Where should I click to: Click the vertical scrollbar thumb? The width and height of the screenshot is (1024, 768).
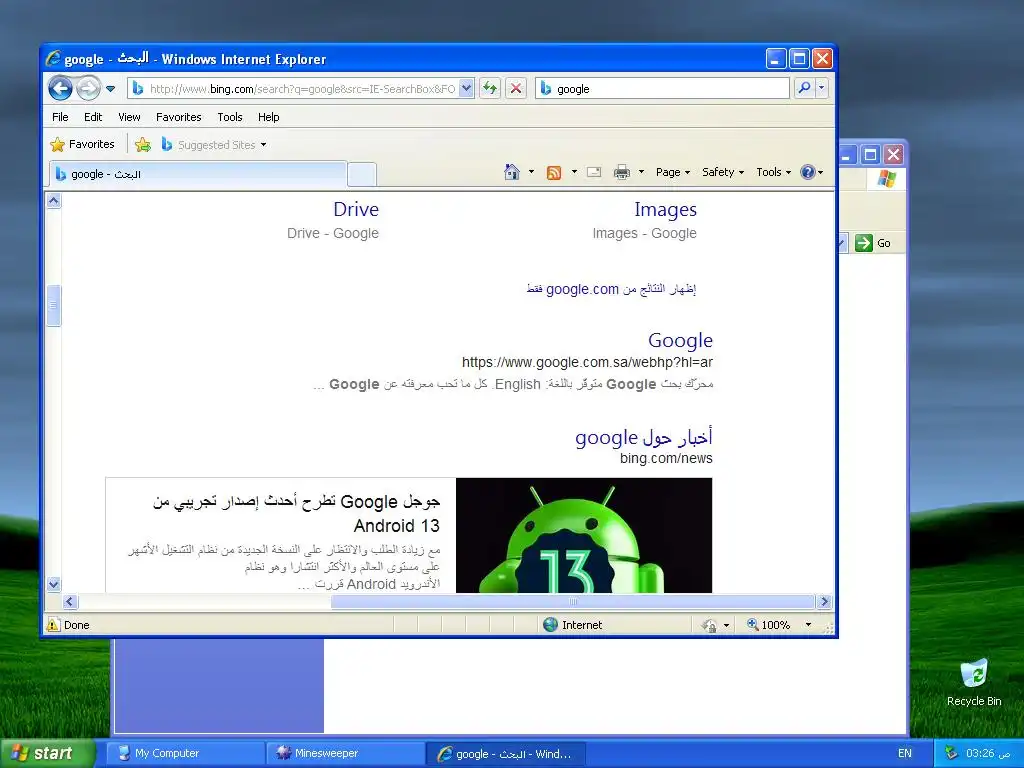coord(54,305)
